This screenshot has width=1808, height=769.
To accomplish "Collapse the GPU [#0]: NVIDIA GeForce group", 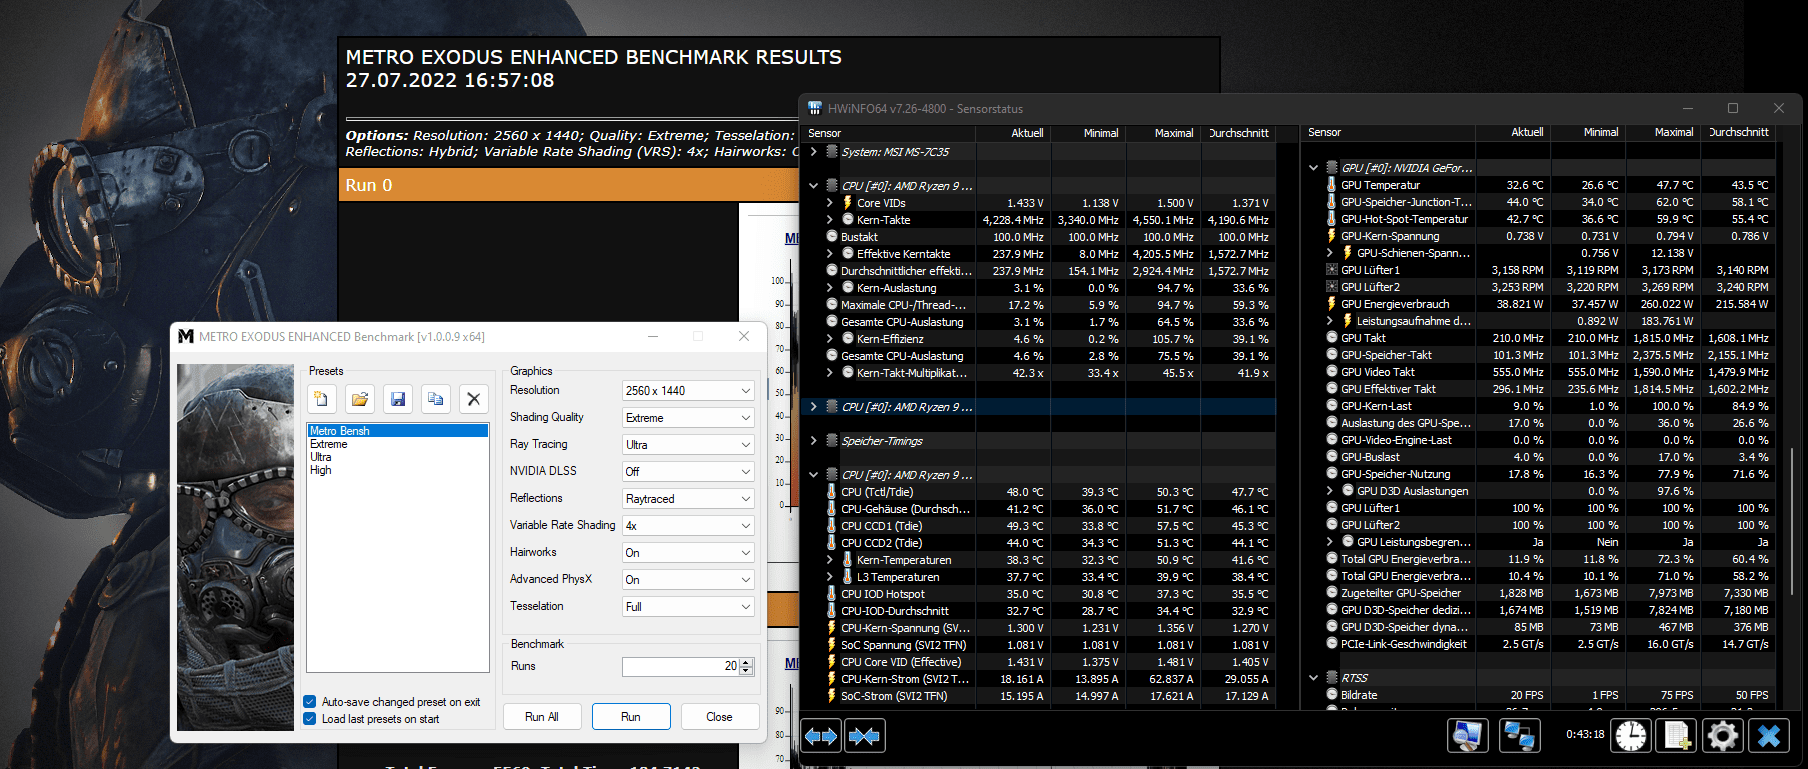I will 1314,168.
